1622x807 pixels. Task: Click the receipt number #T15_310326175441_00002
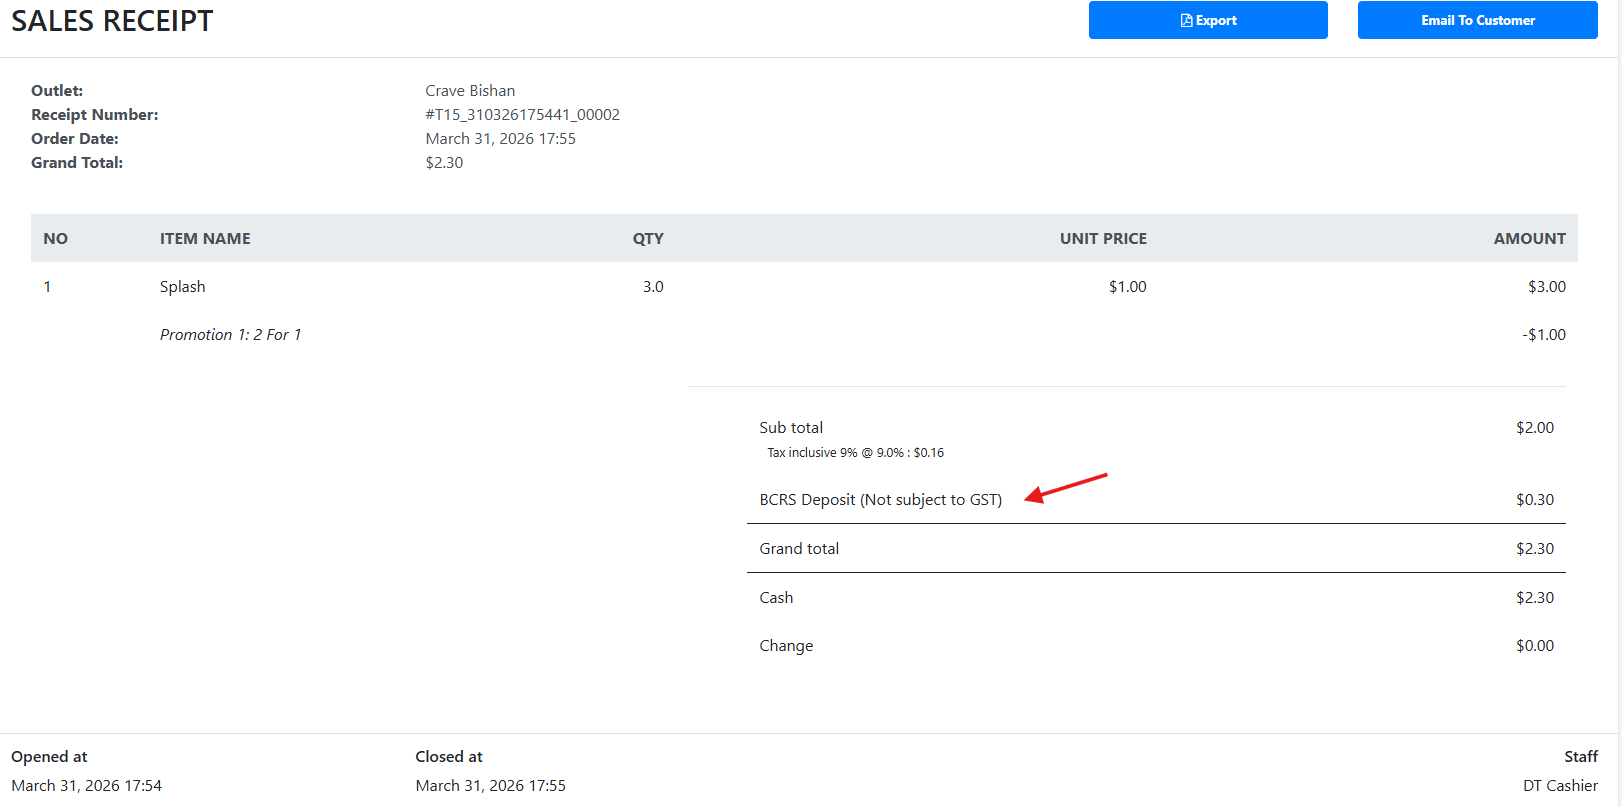pyautogui.click(x=522, y=115)
